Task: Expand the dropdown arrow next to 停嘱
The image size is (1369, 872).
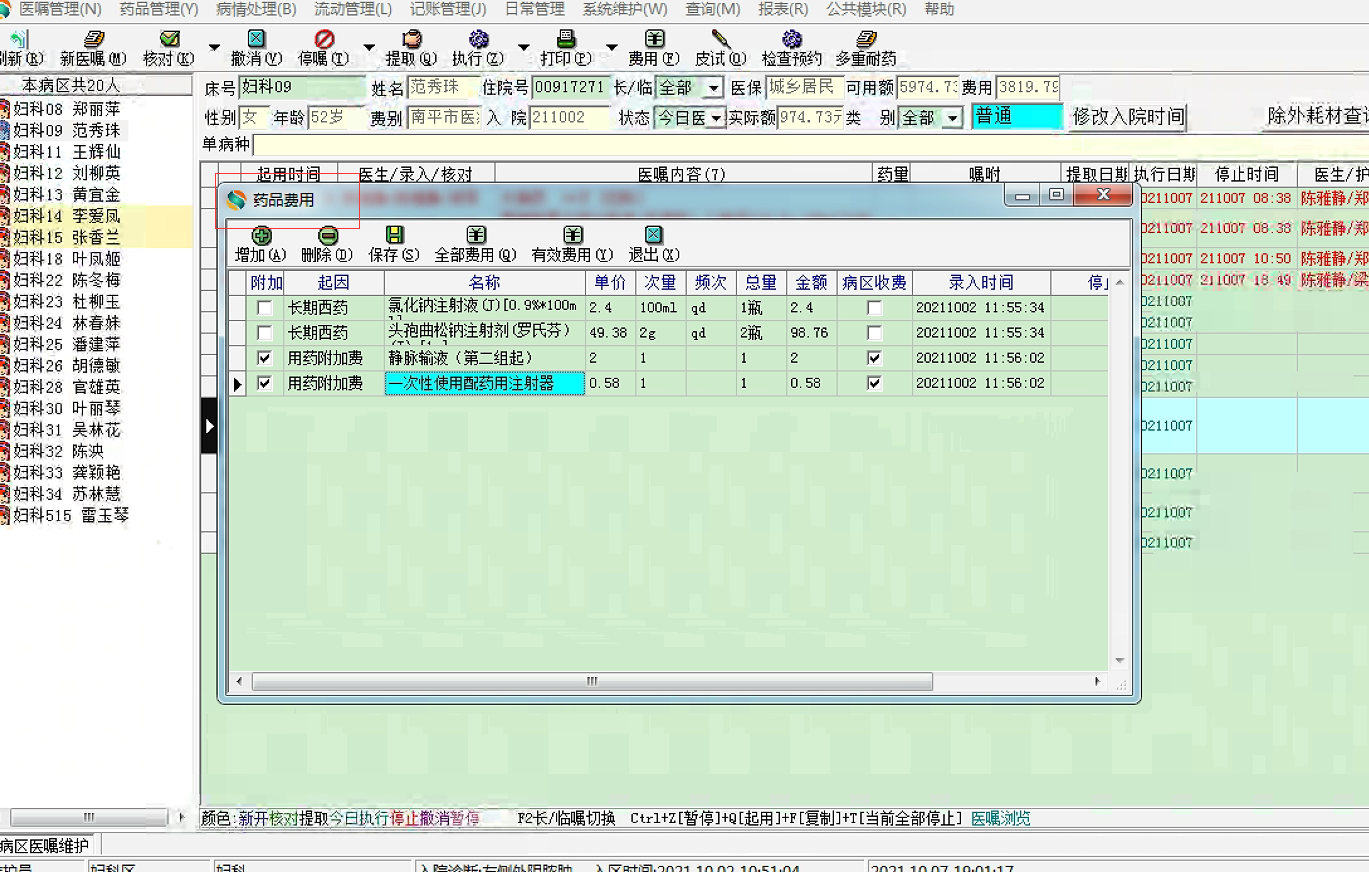Action: [x=368, y=47]
